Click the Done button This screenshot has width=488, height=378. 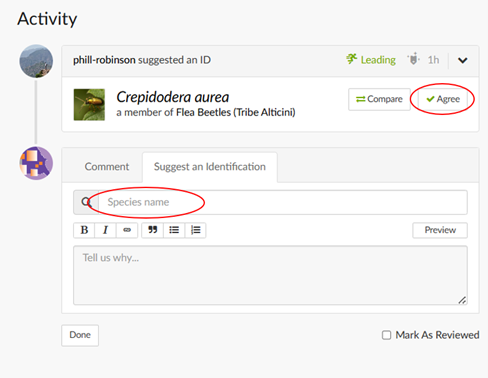80,335
